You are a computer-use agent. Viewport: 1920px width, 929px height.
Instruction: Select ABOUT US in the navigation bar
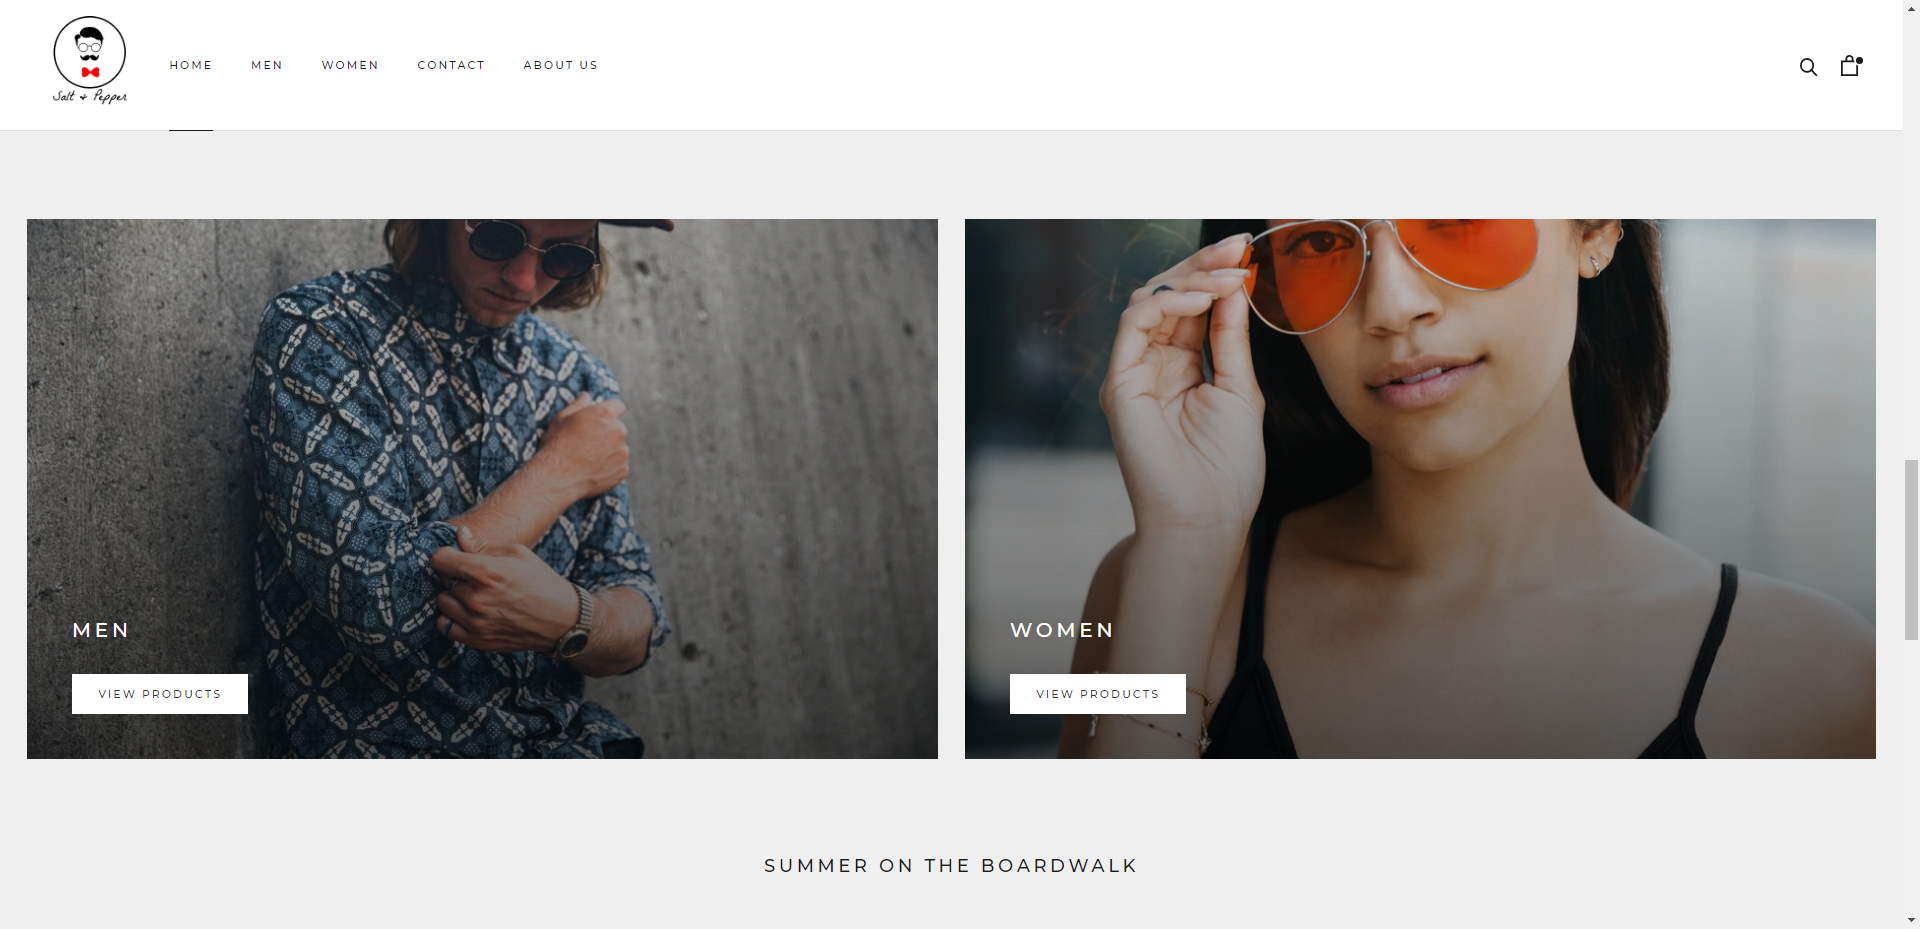(561, 65)
